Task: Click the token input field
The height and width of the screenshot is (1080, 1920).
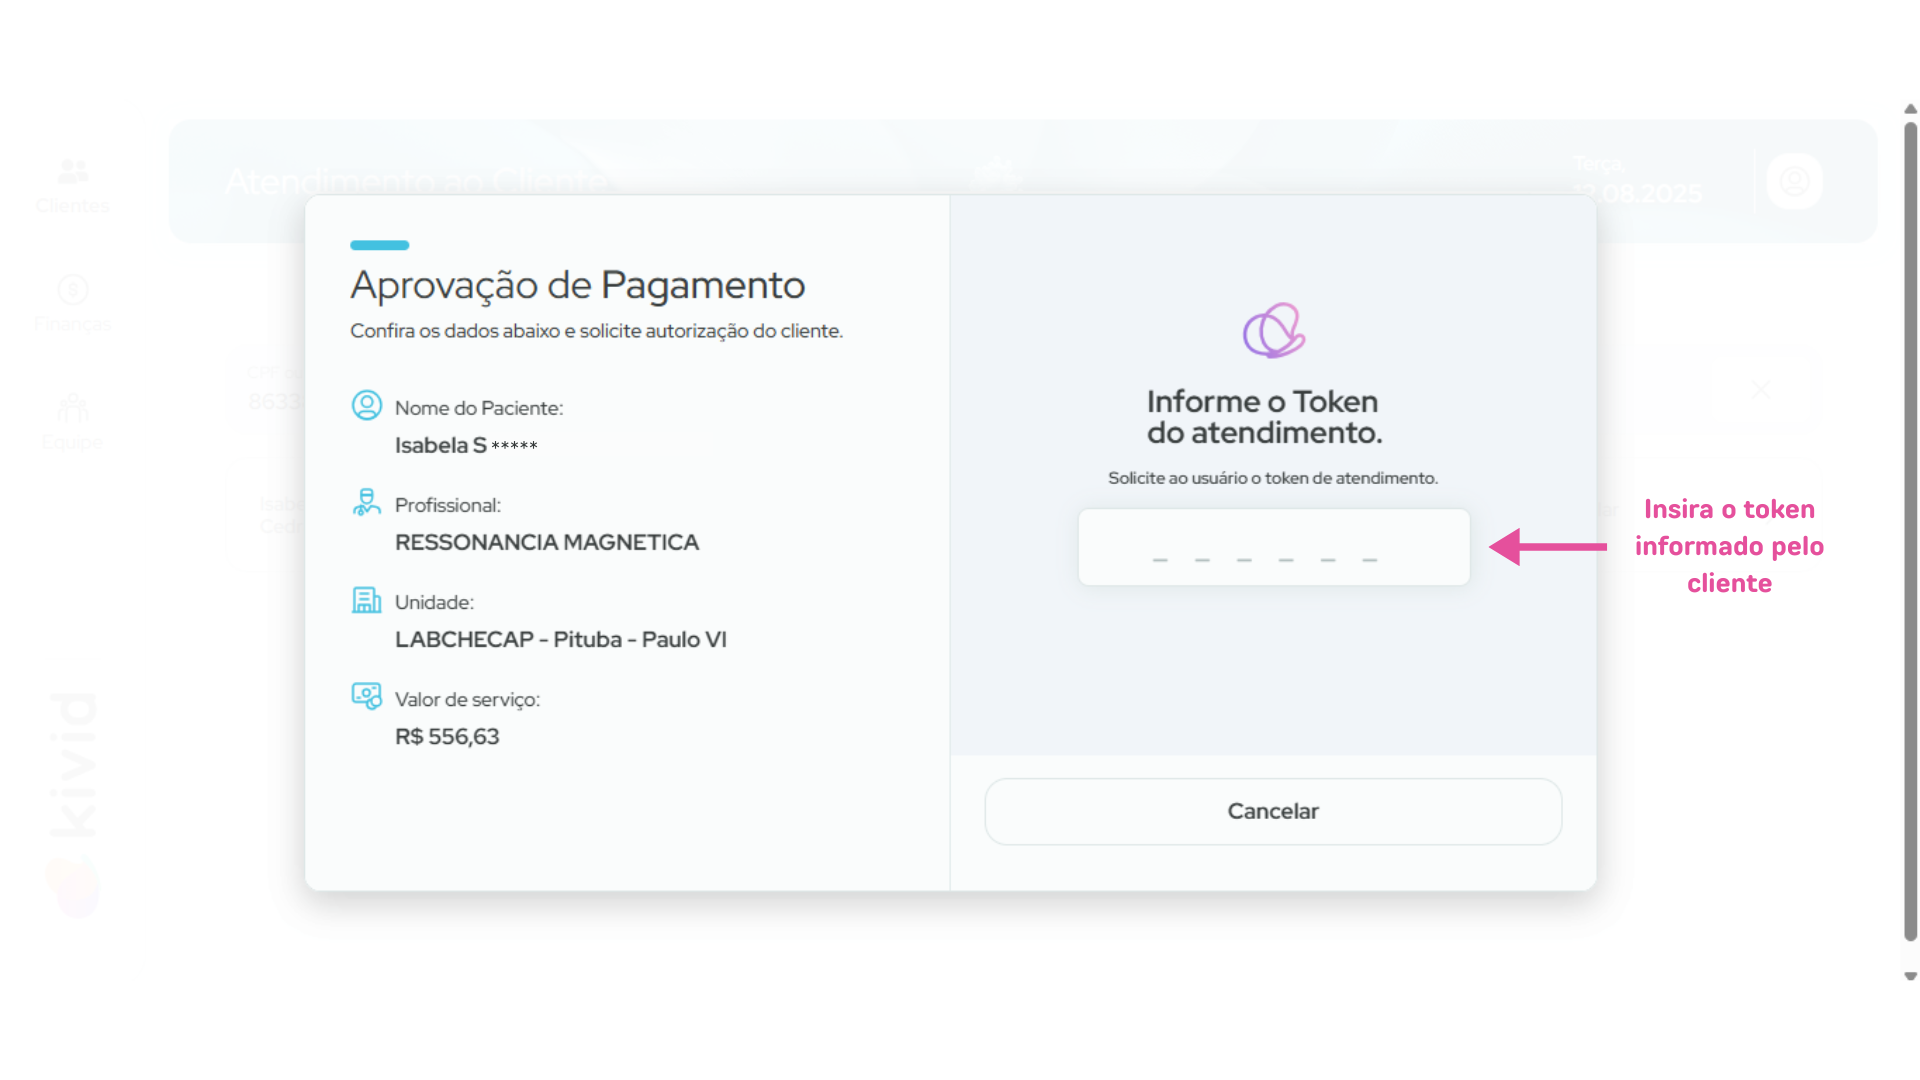Action: point(1273,547)
